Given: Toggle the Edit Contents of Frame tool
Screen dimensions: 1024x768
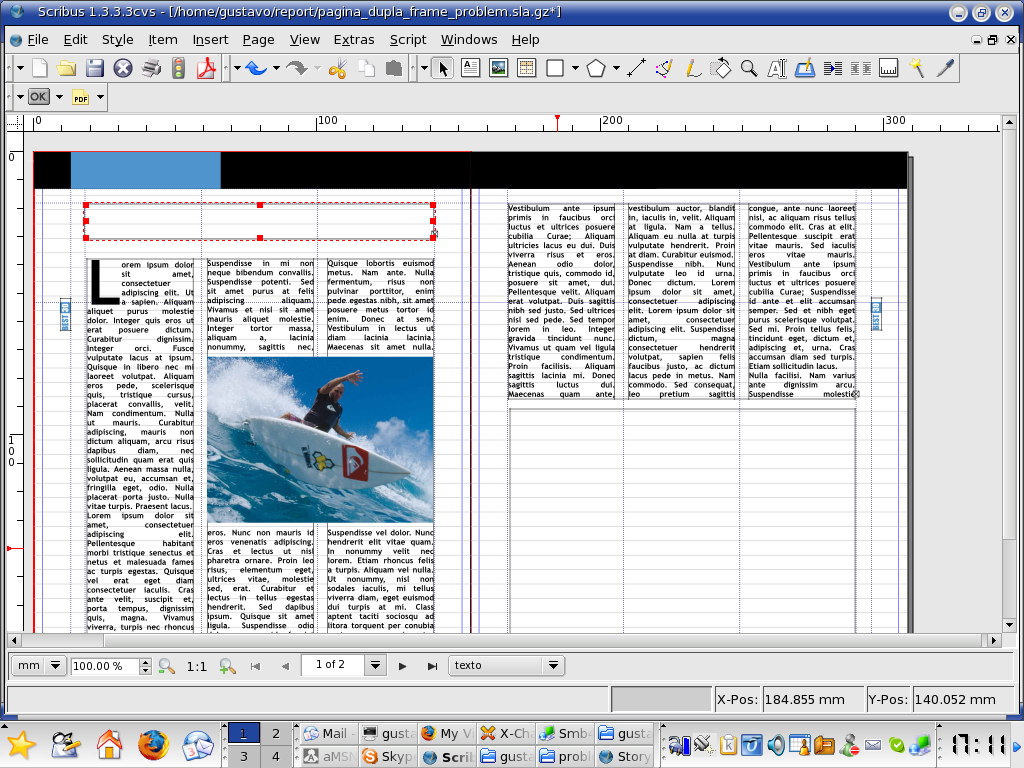Looking at the screenshot, I should [777, 68].
